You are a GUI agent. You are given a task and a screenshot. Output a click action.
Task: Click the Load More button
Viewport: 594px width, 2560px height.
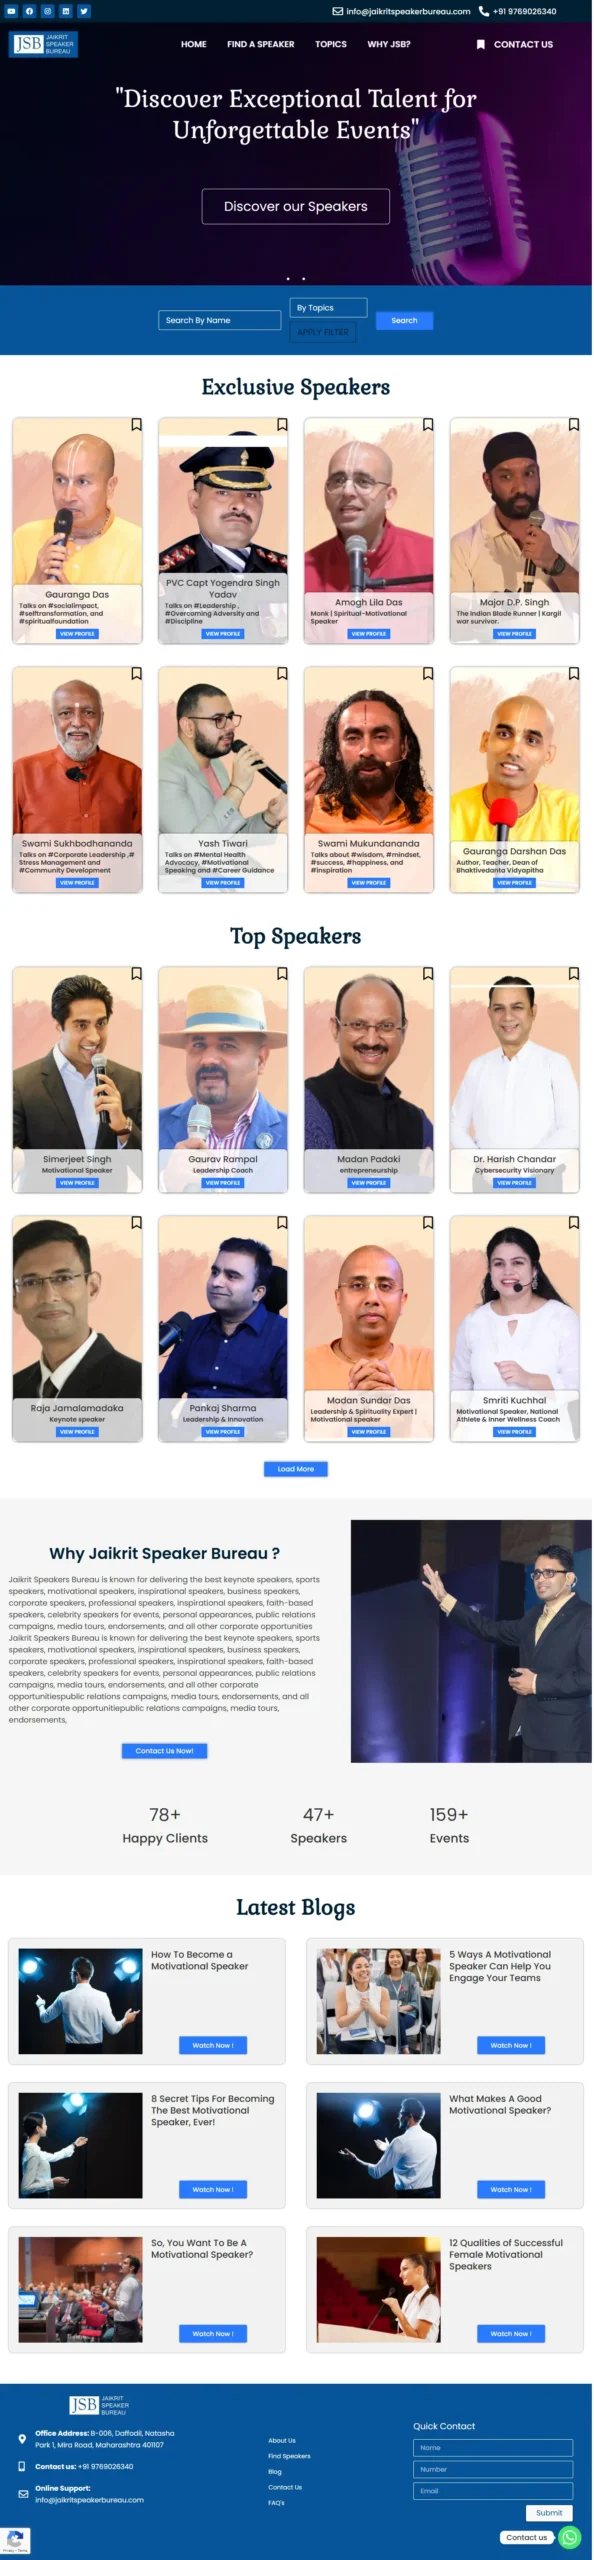point(296,1469)
